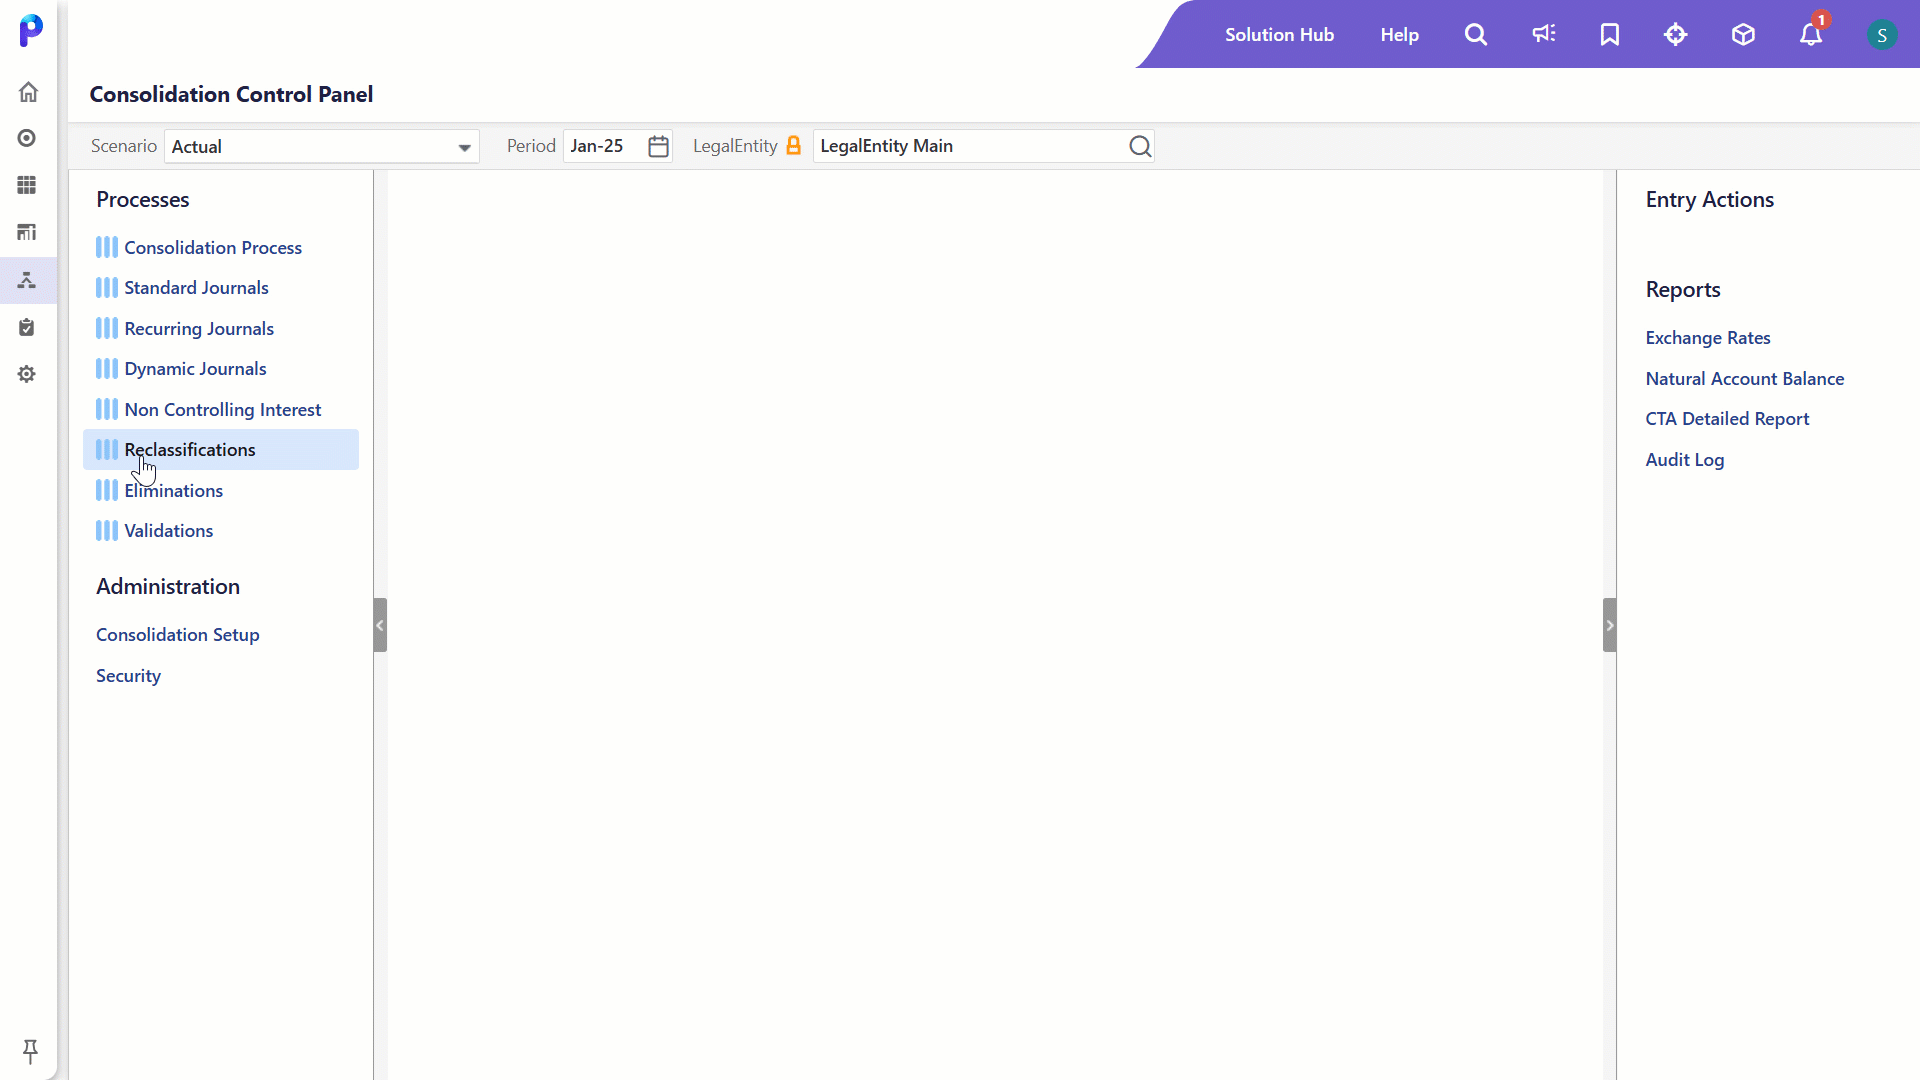This screenshot has height=1080, width=1920.
Task: Select the Bookmarks icon in header
Action: (x=1610, y=34)
